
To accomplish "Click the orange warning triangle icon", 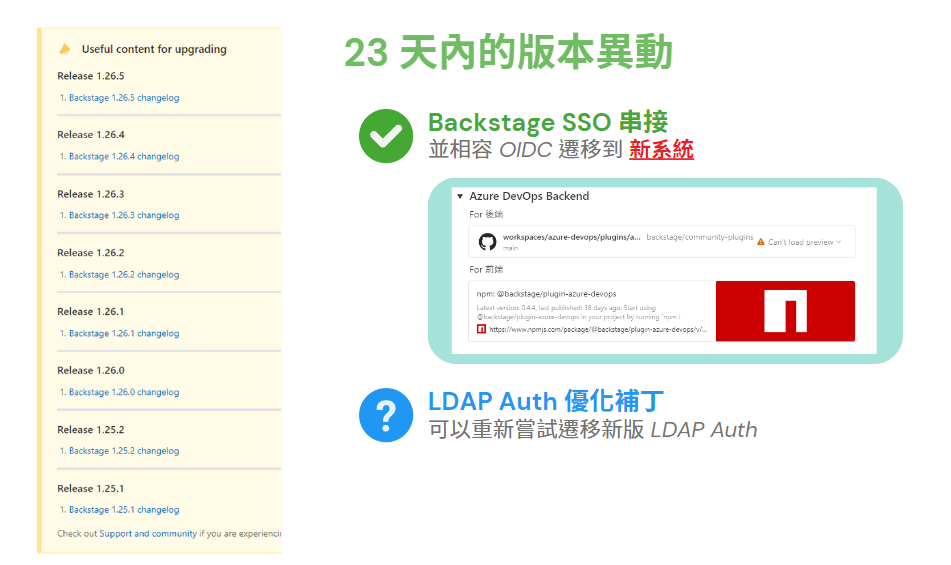I will tap(761, 242).
